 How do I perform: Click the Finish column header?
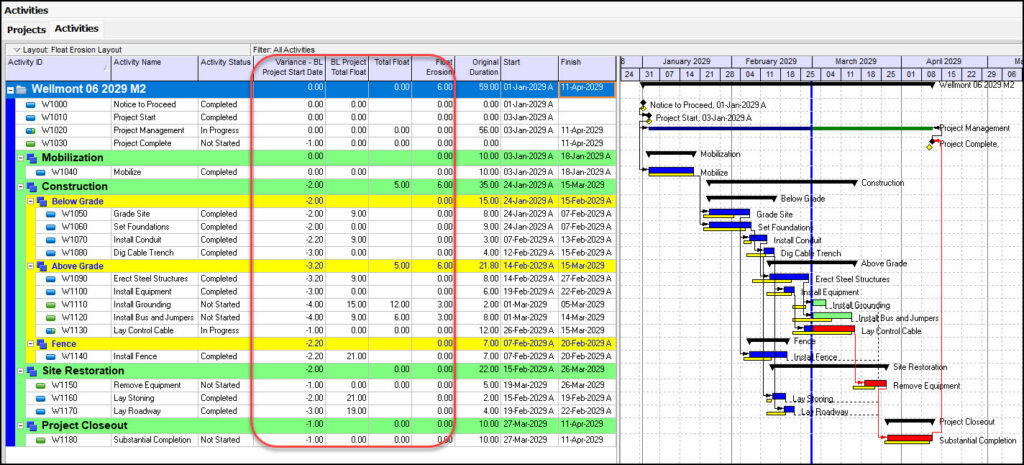[586, 68]
